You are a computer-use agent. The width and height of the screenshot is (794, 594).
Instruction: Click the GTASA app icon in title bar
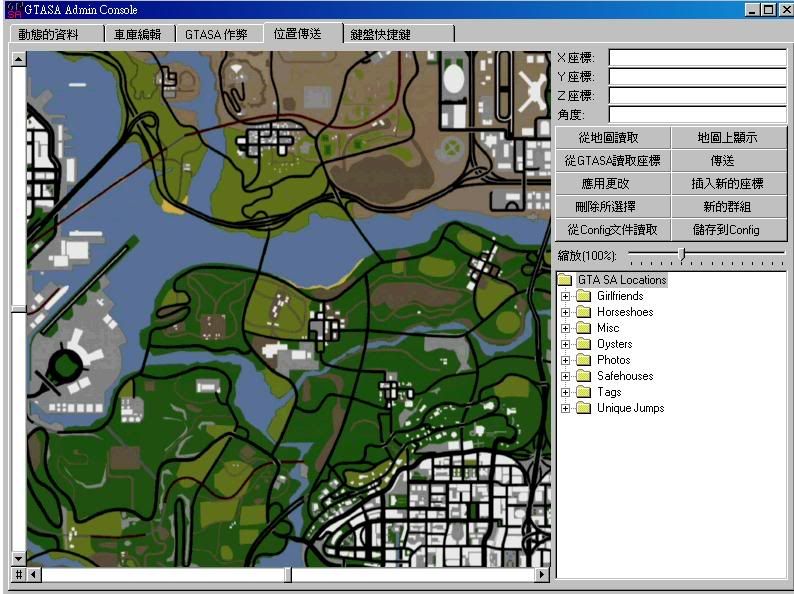tap(13, 9)
